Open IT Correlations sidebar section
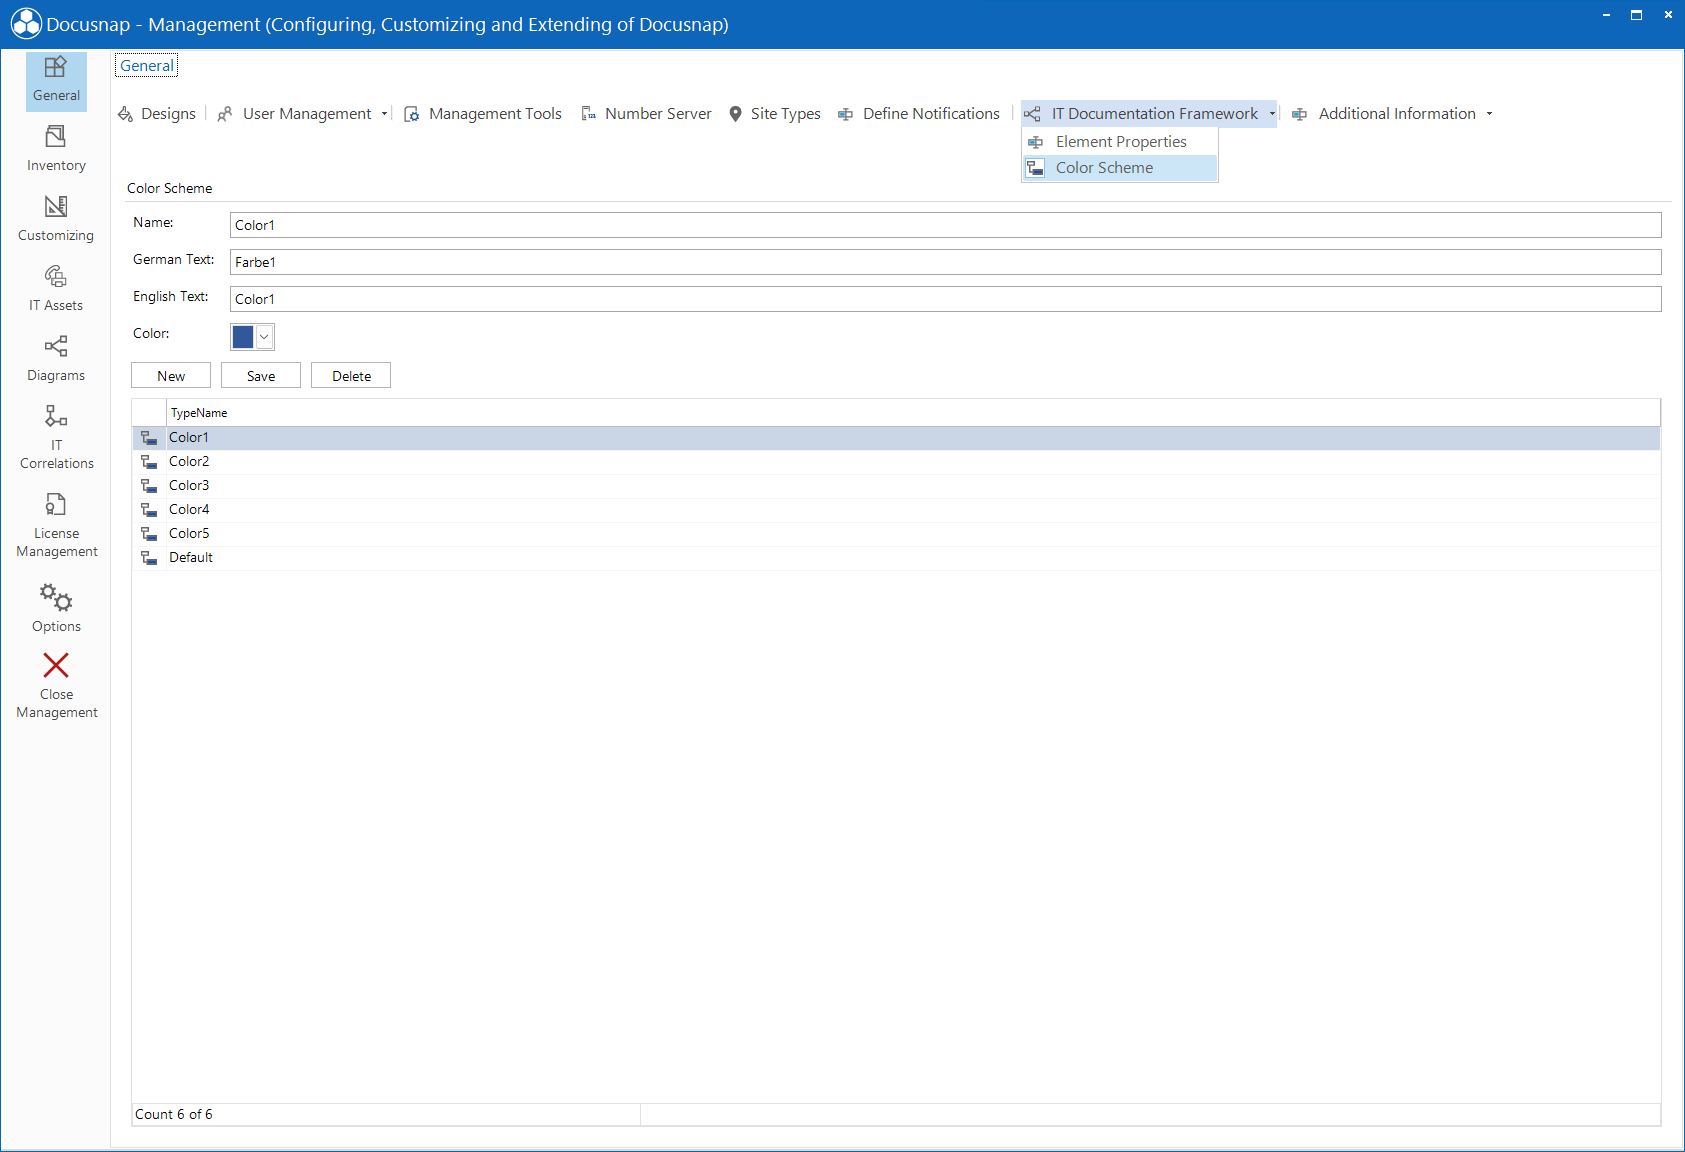The height and width of the screenshot is (1152, 1685). tap(56, 437)
